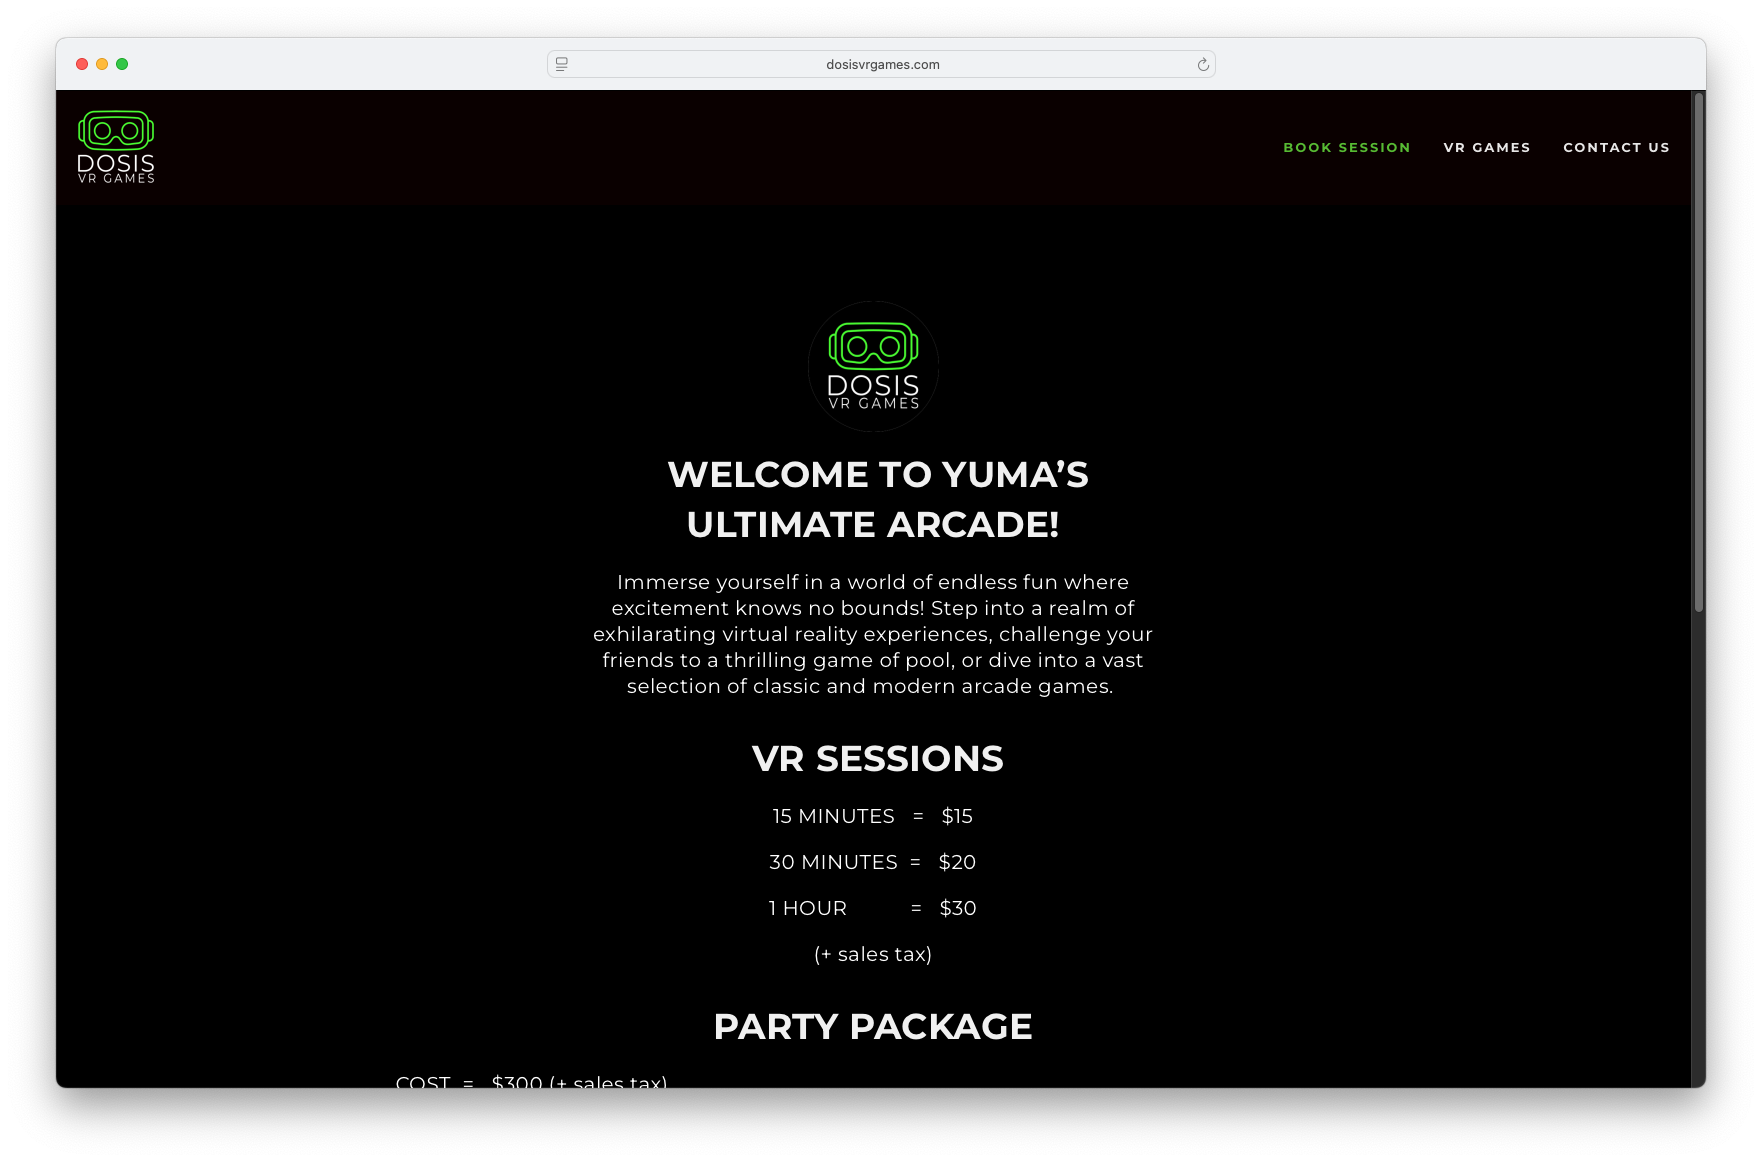Click the page icon inside the address bar
This screenshot has height=1162, width=1762.
[562, 64]
